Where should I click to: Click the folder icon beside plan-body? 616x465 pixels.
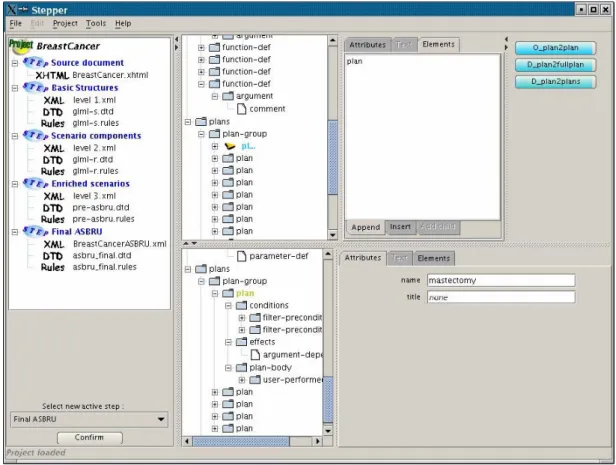point(241,368)
